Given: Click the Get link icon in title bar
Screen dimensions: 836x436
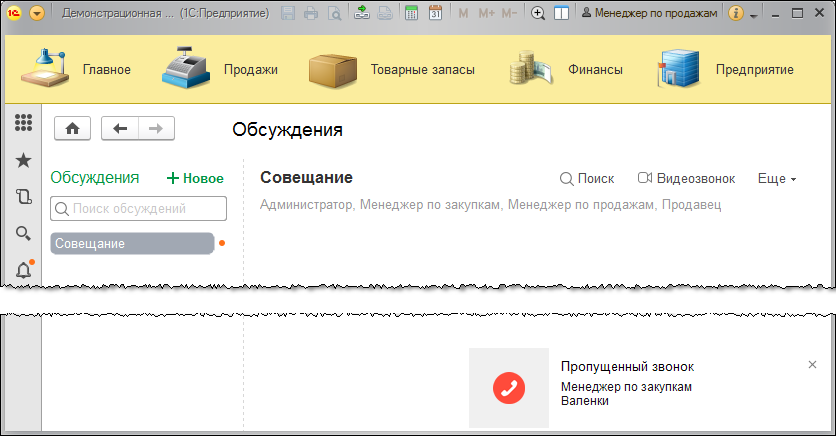Looking at the screenshot, I should (x=362, y=13).
